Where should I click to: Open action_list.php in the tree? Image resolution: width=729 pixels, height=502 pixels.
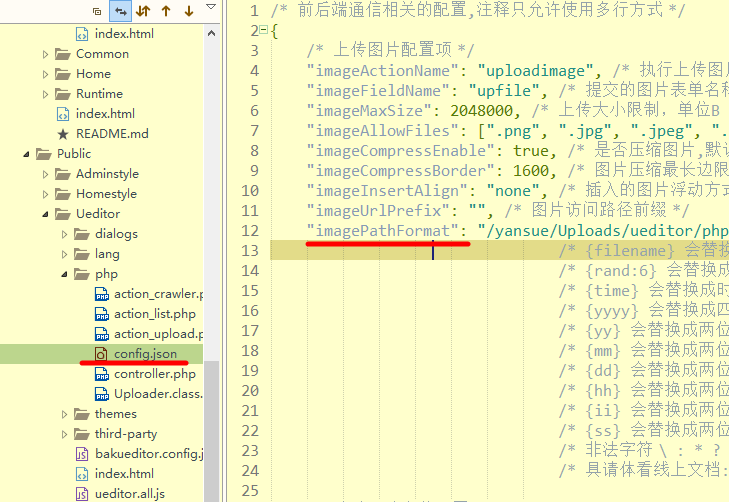[x=155, y=314]
